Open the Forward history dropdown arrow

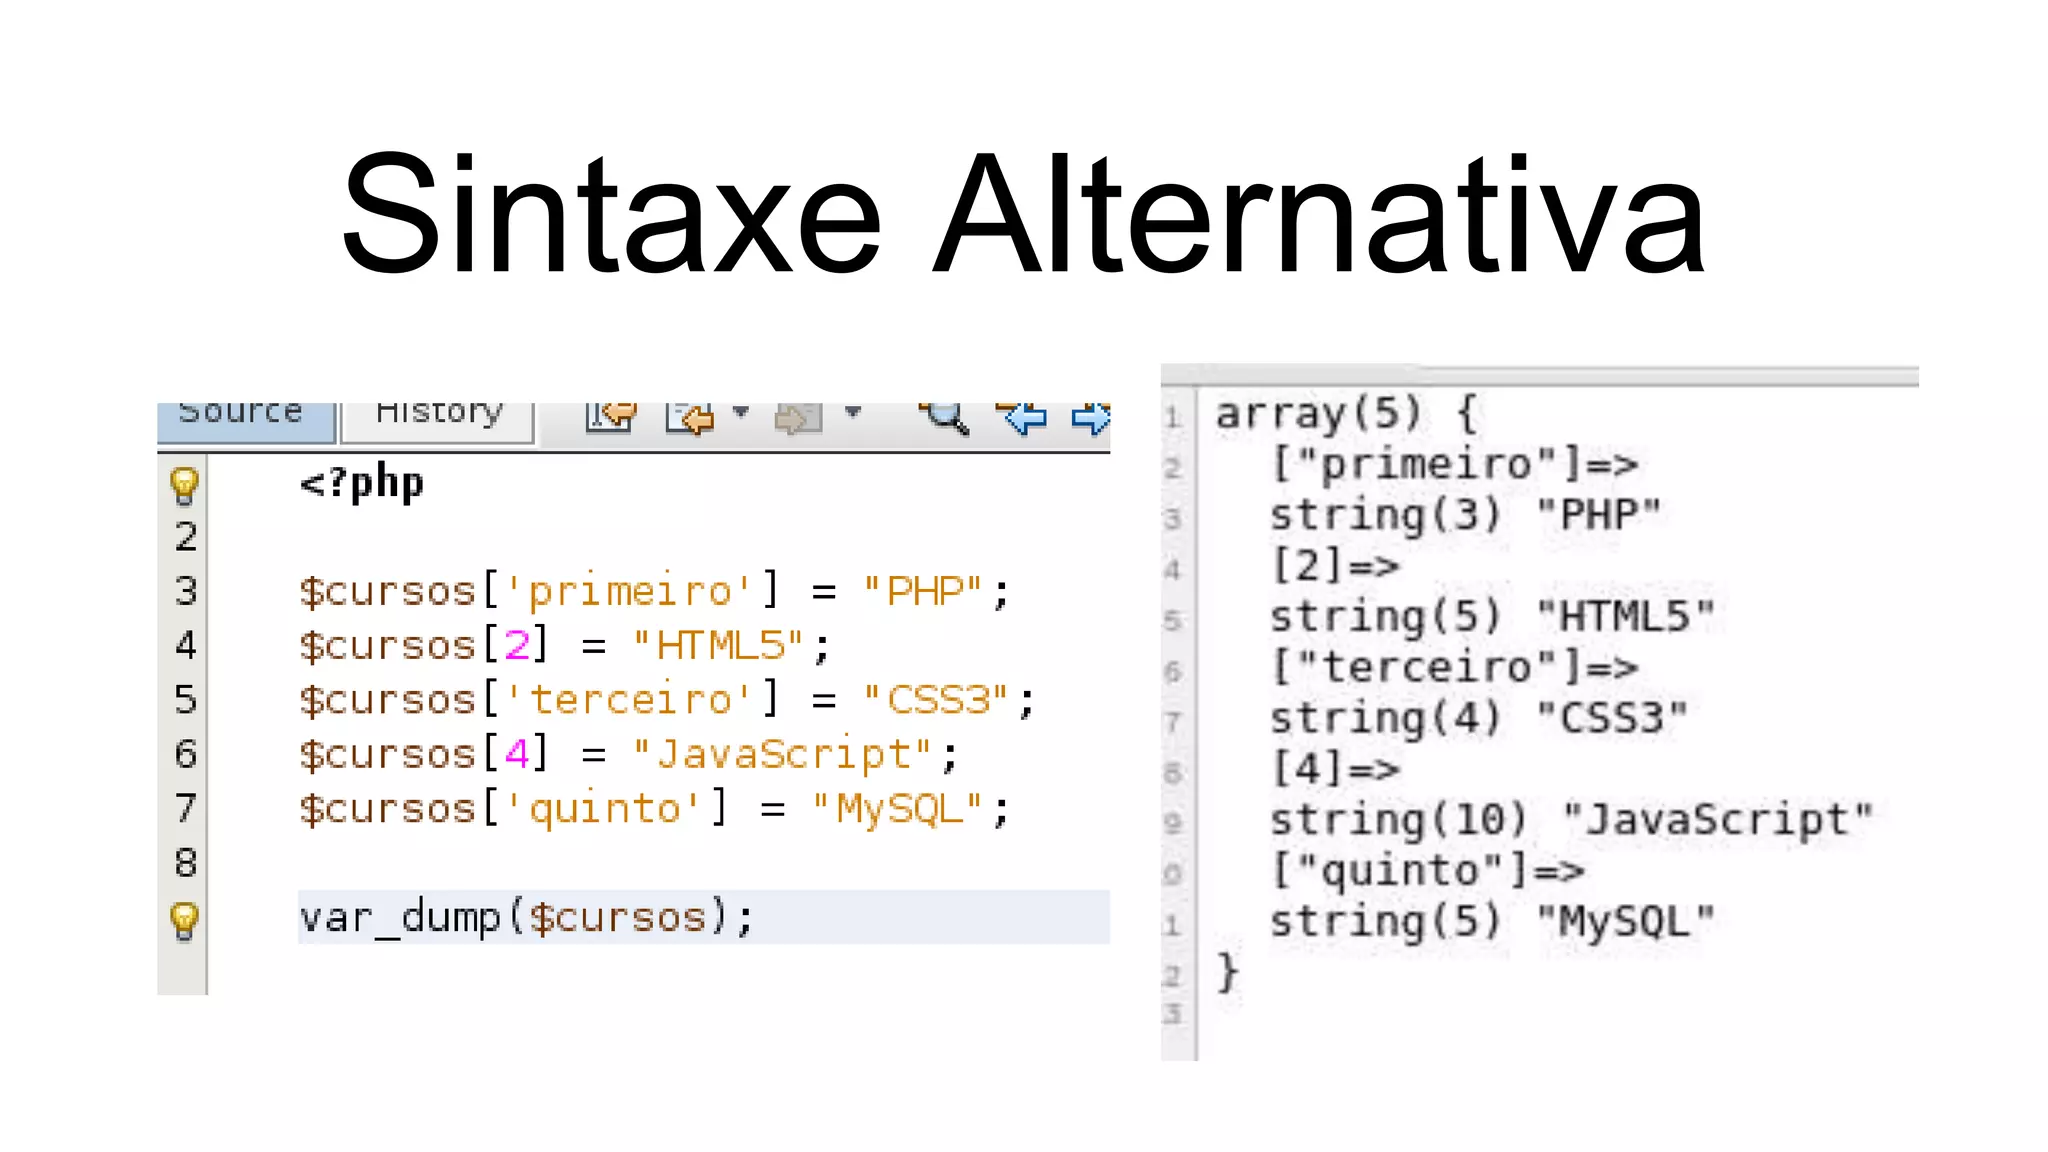point(853,412)
